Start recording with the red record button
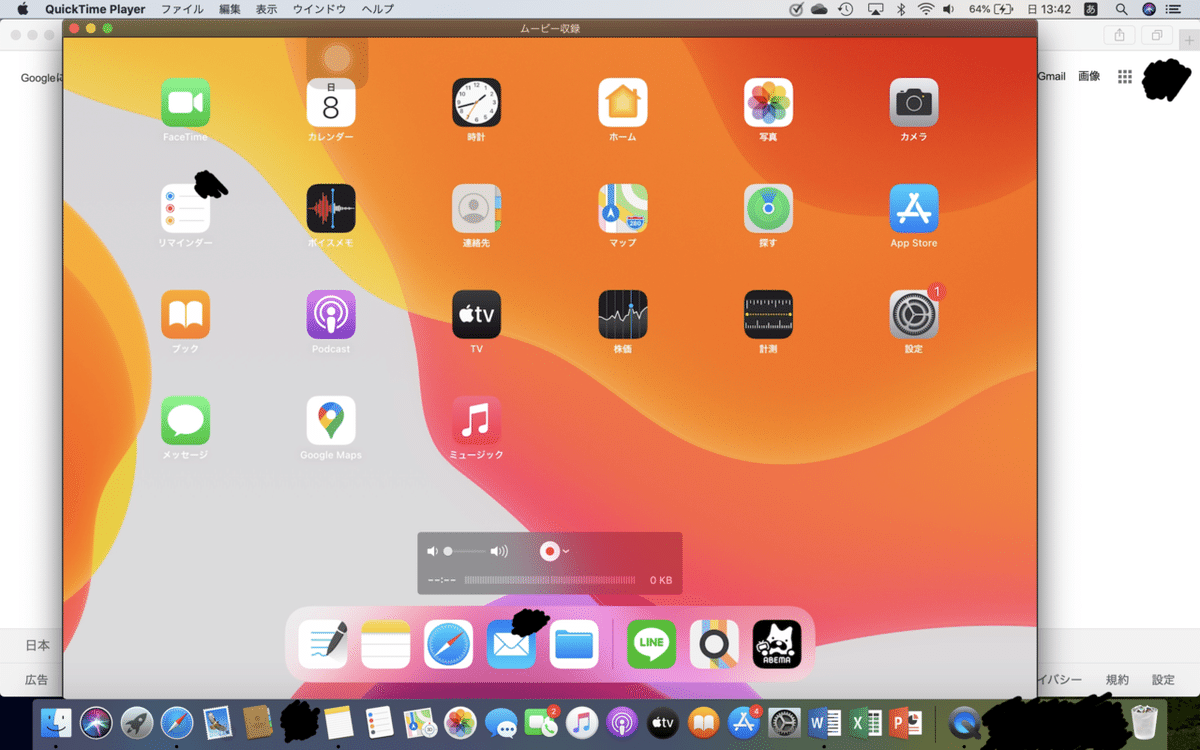The width and height of the screenshot is (1200, 750). (x=549, y=551)
